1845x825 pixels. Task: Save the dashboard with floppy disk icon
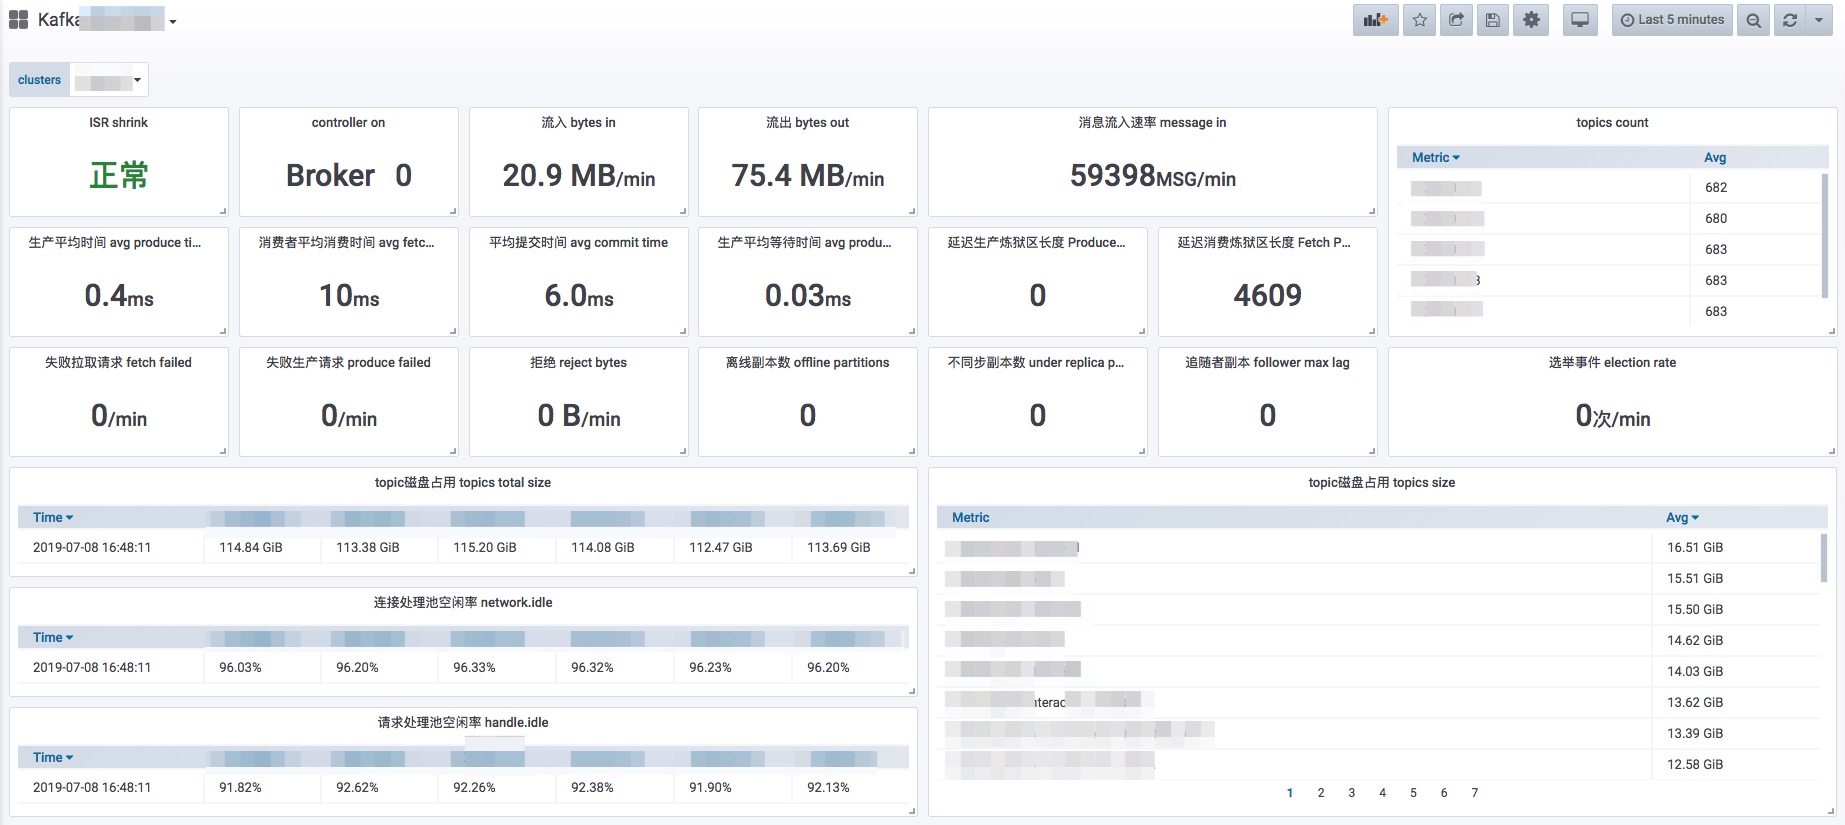(x=1493, y=20)
